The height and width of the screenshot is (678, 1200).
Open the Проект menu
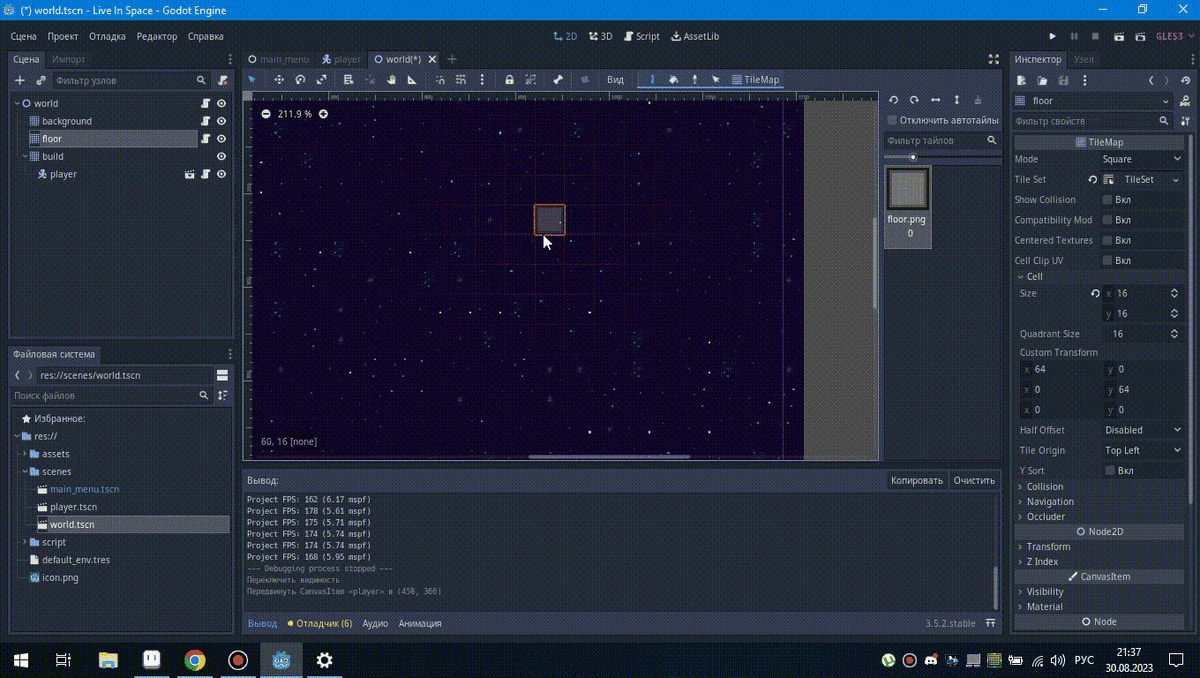63,36
